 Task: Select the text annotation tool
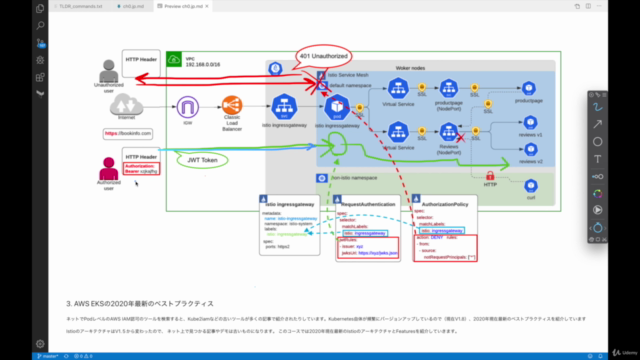[x=598, y=159]
